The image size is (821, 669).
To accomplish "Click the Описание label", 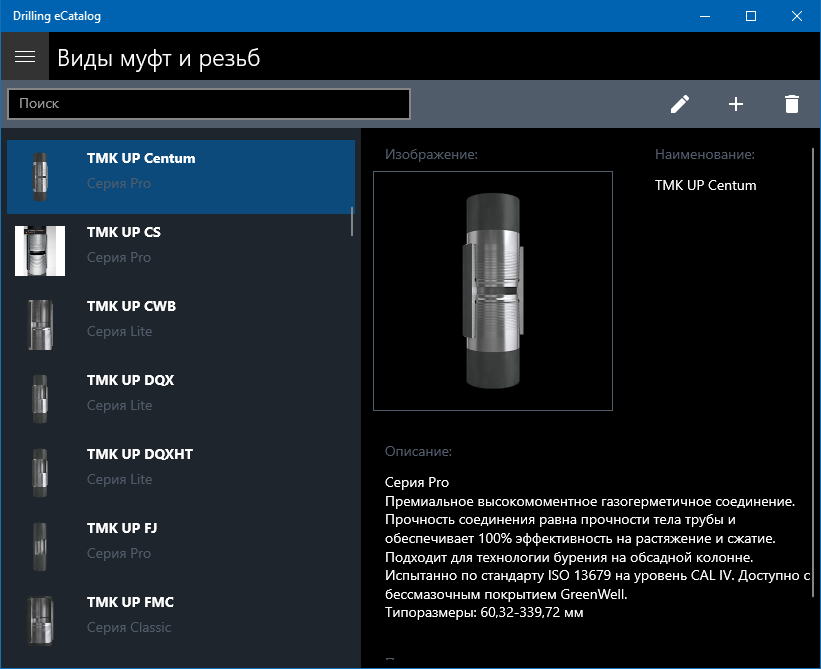I will 418,451.
